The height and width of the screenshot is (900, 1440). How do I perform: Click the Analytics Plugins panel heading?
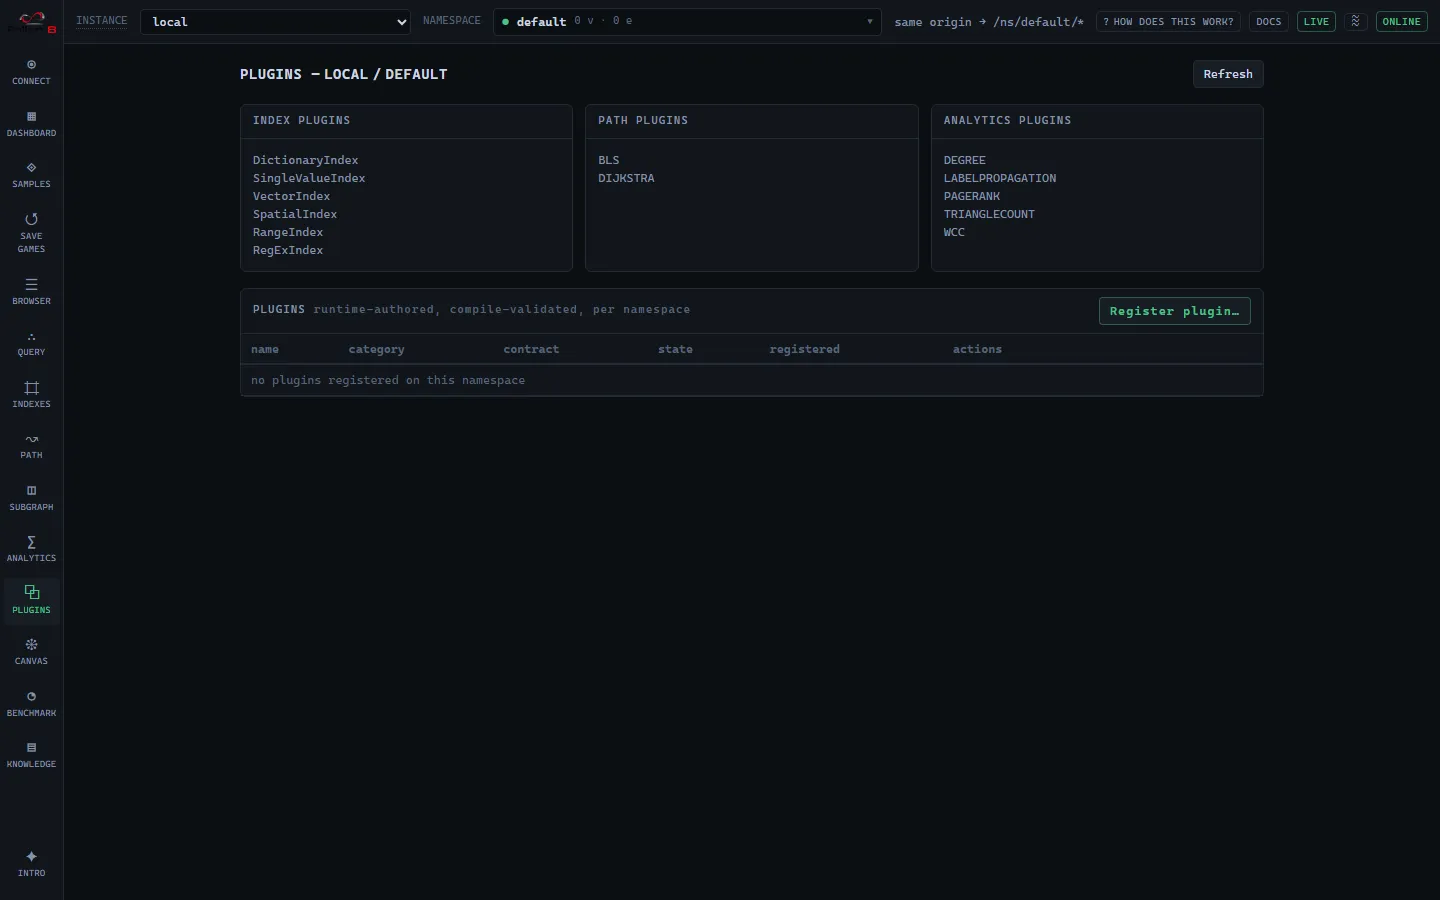click(1007, 120)
